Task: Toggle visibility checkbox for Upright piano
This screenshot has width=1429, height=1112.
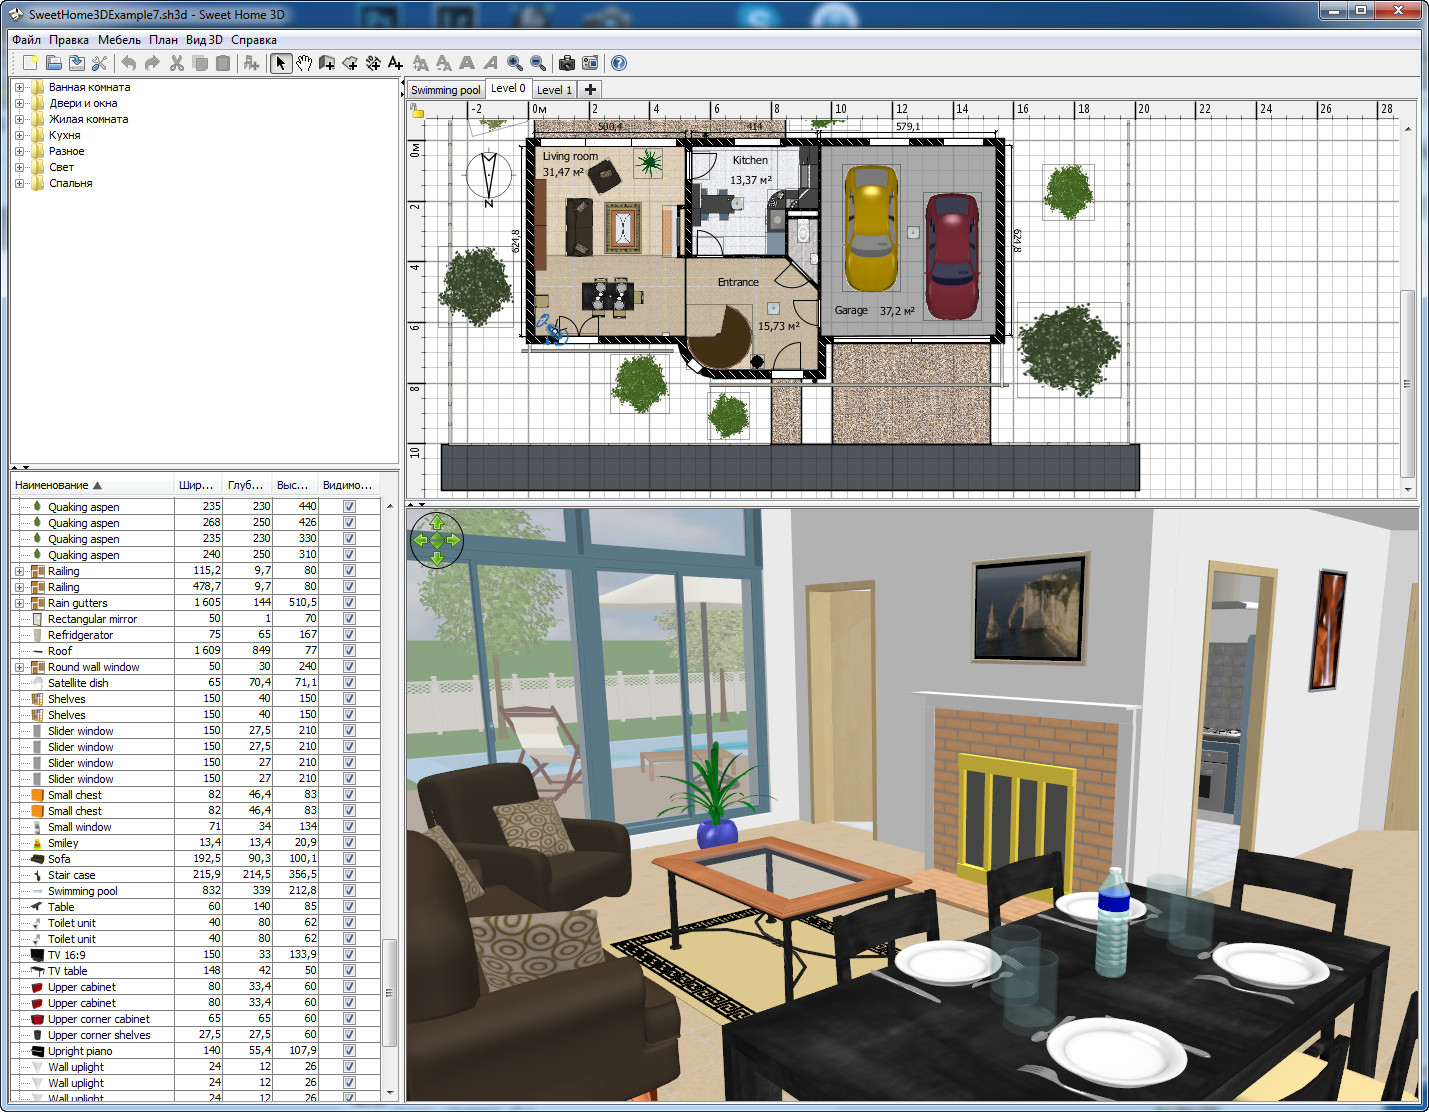Action: pyautogui.click(x=349, y=1051)
